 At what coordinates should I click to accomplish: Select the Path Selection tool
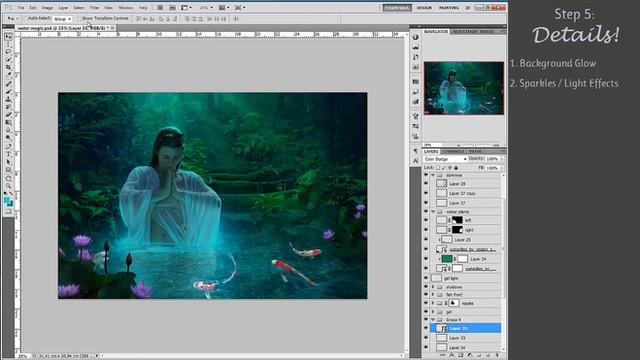(9, 162)
